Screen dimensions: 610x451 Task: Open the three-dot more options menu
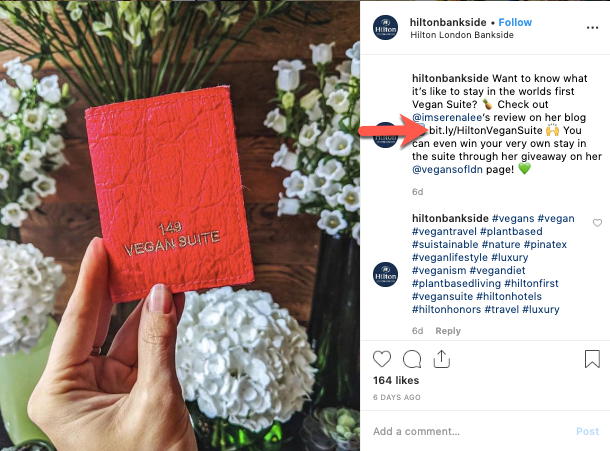pos(592,28)
